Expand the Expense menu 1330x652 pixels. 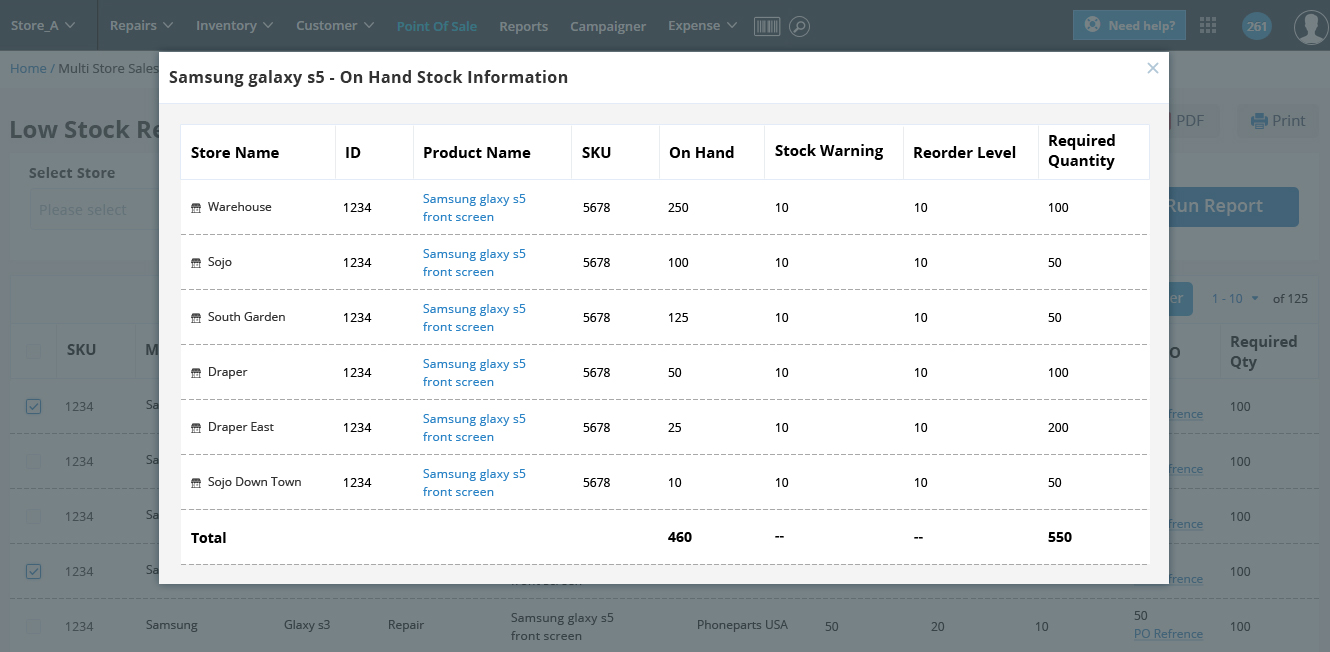click(702, 26)
